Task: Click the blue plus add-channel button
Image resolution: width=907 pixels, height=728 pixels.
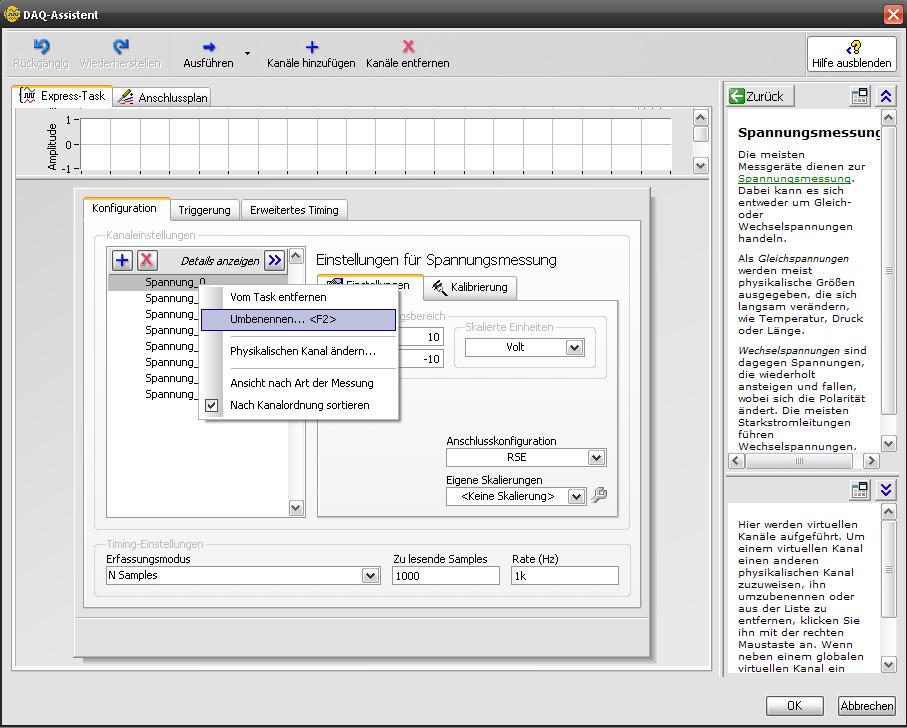Action: click(122, 260)
